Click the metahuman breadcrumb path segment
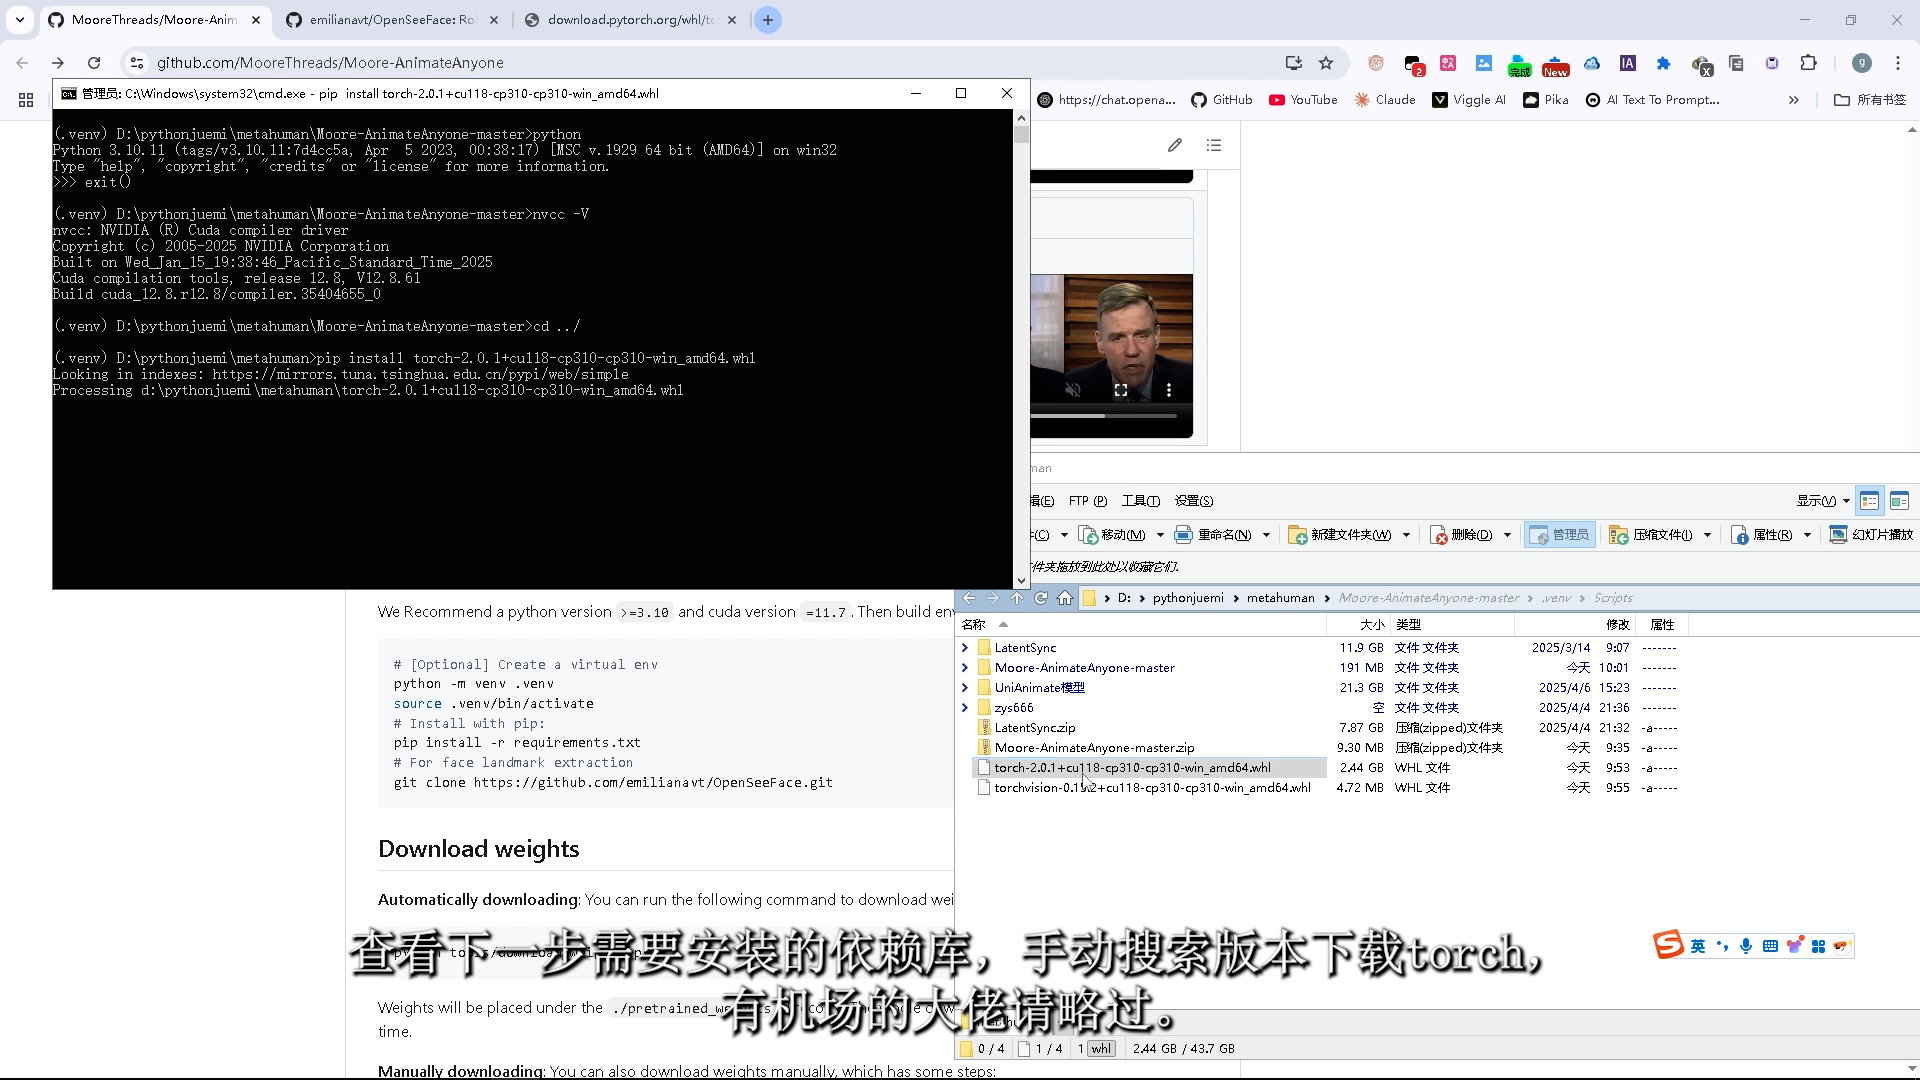 coord(1280,598)
